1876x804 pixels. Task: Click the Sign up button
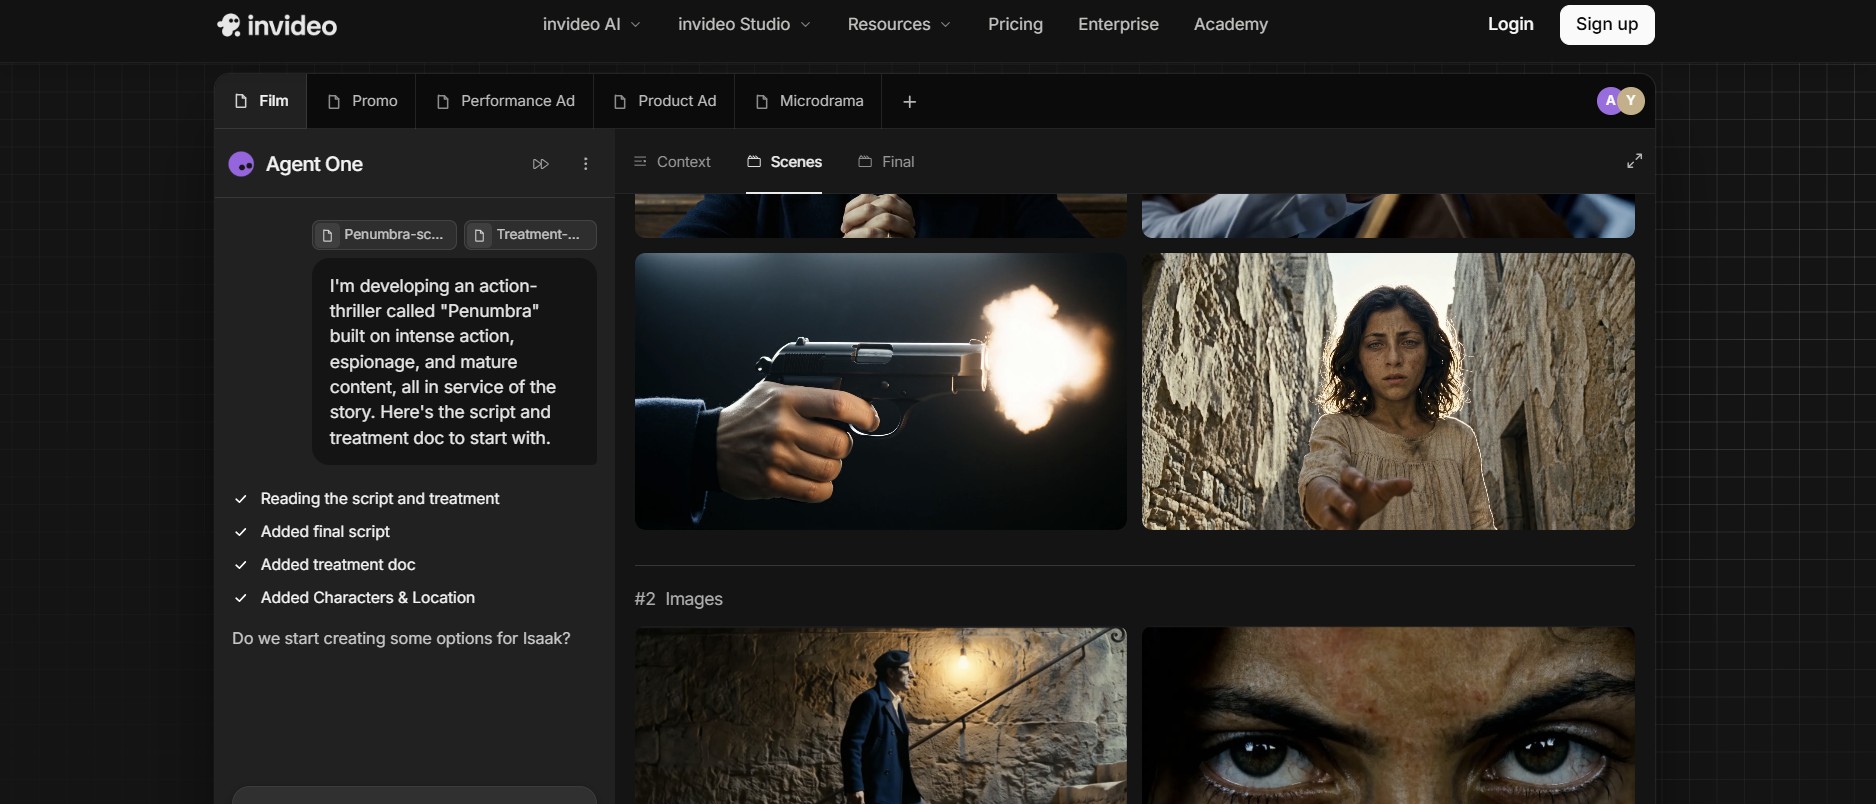point(1607,24)
